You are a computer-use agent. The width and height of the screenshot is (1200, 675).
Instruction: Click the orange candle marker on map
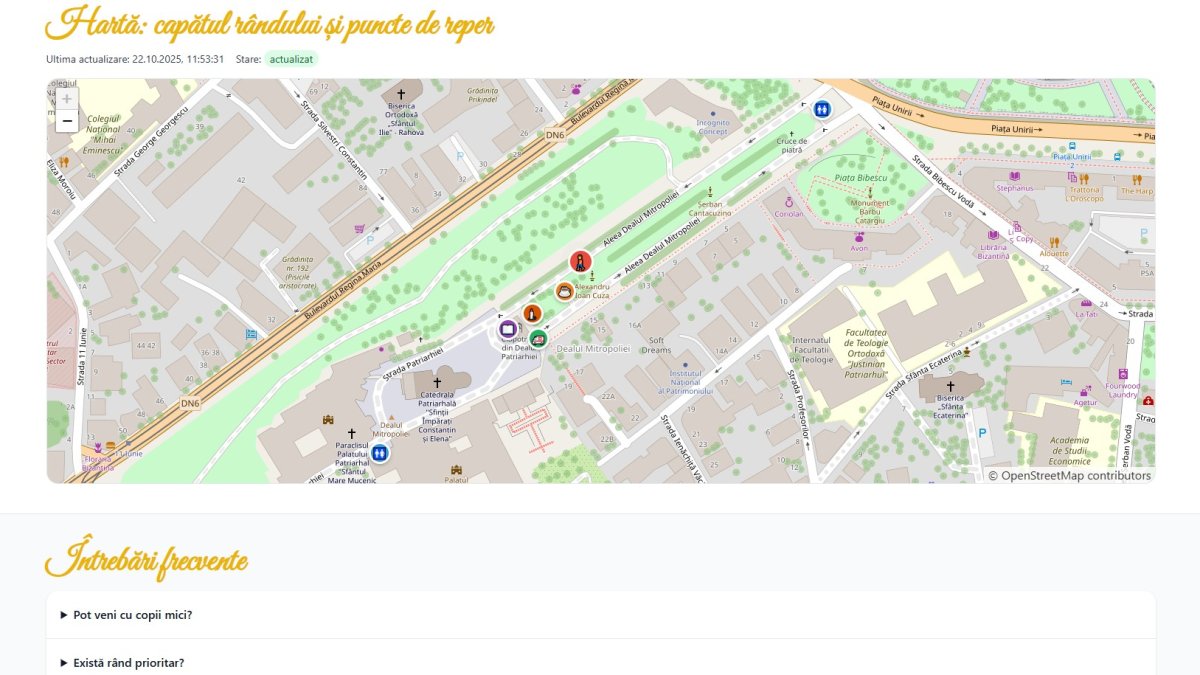(533, 313)
